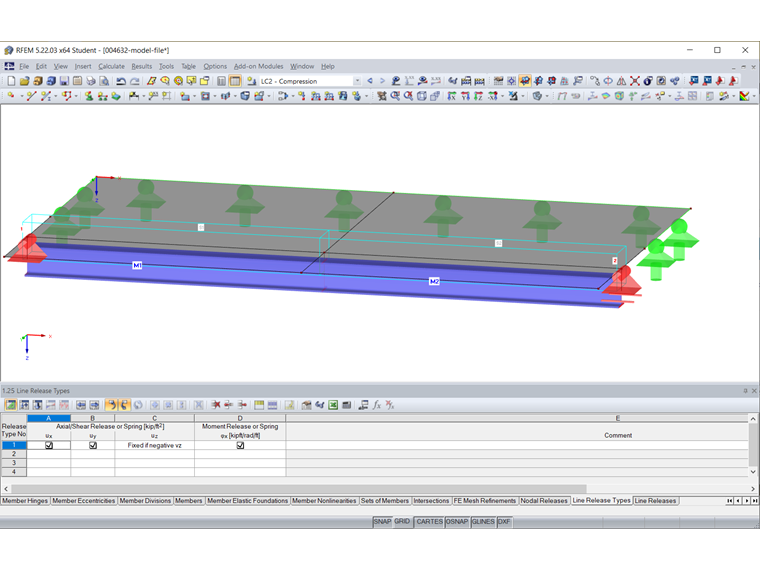The height and width of the screenshot is (570, 760).
Task: Expand the dropdown arrow next to -X view icon
Action: pos(503,96)
